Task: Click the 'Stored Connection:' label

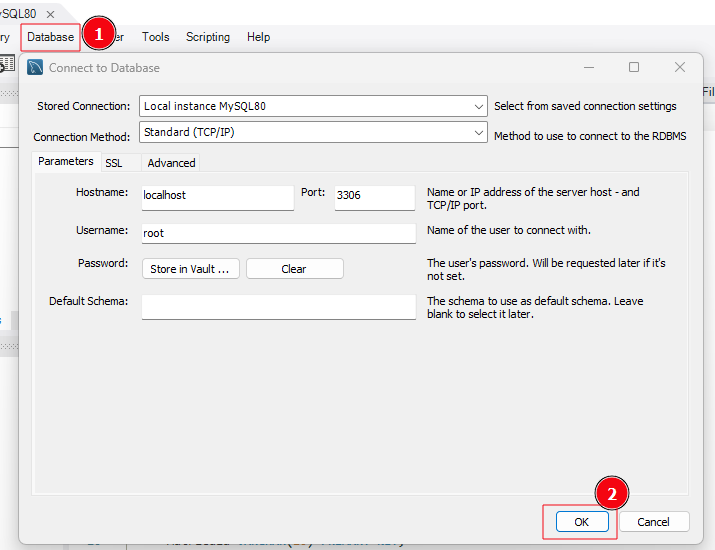Action: click(x=83, y=106)
